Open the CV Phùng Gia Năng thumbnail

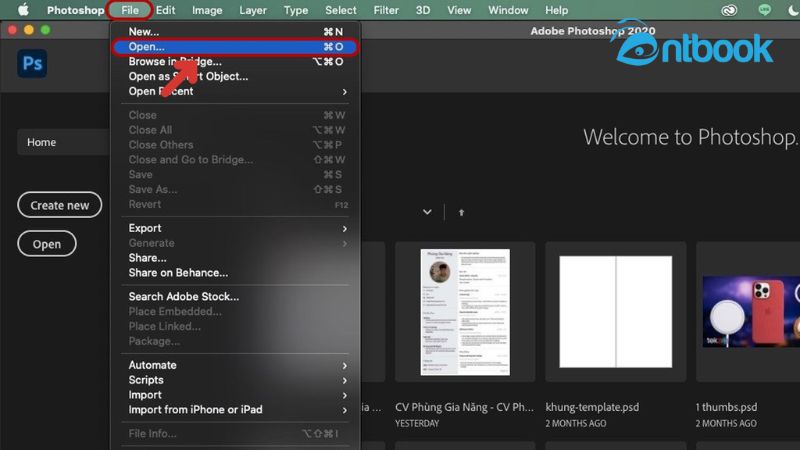coord(465,312)
